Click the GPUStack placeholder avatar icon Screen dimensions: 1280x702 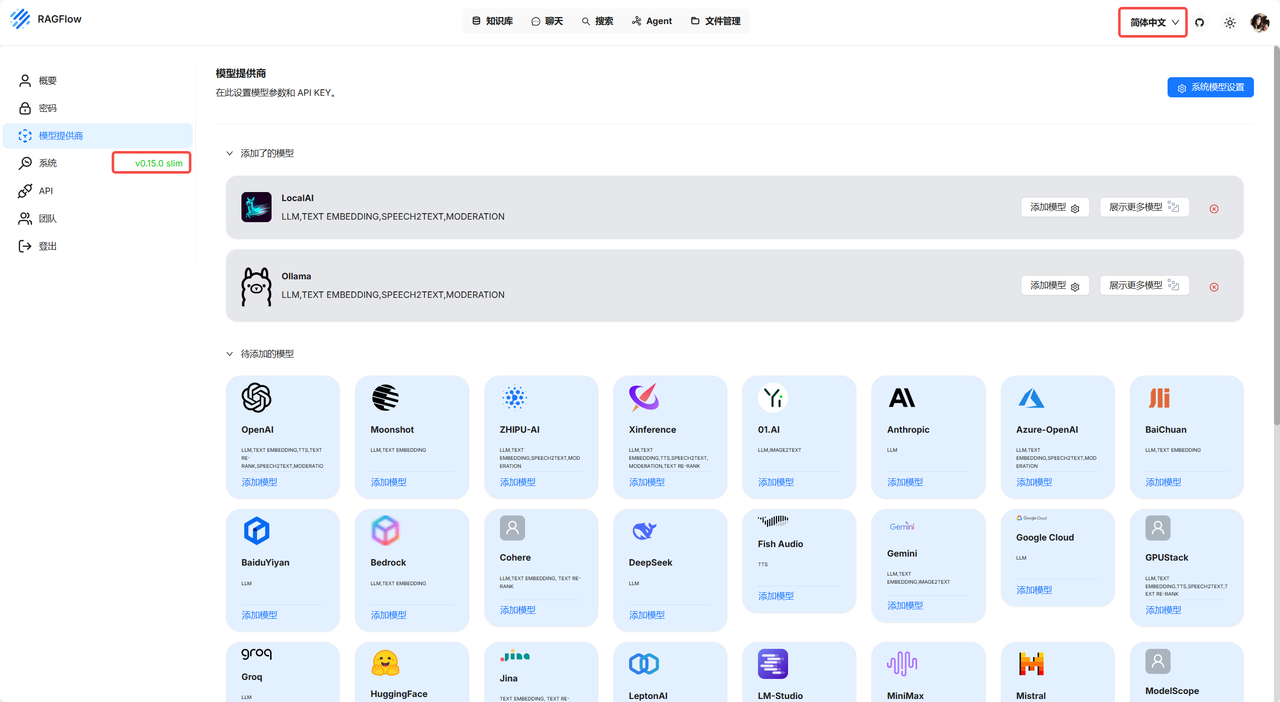[x=1158, y=528]
